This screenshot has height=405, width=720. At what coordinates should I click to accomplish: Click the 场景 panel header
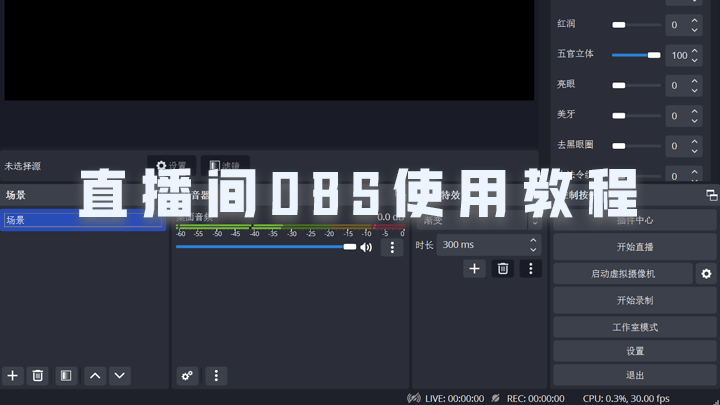coord(16,195)
